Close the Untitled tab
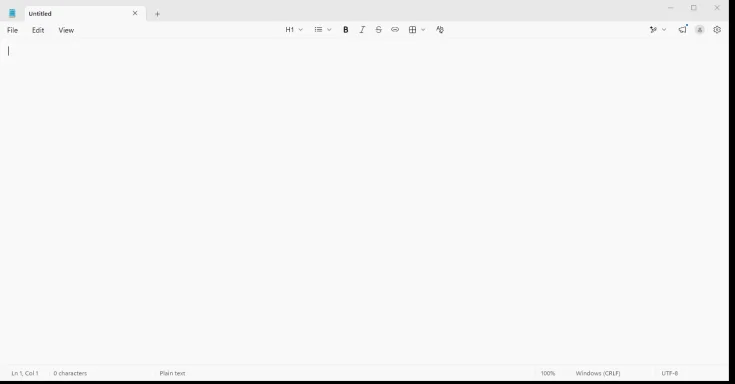 tap(135, 13)
